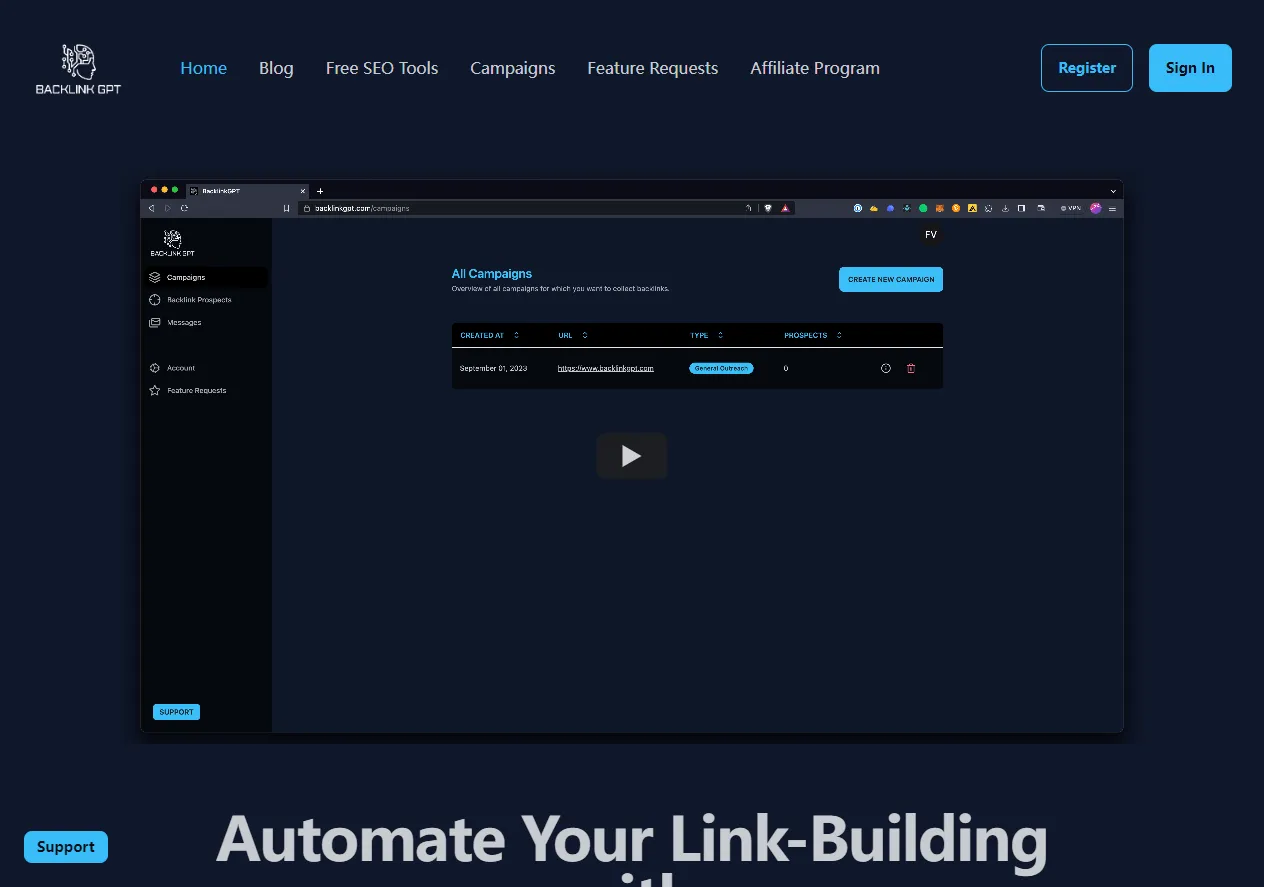Click the 'Automate Your Link-Building' heading
This screenshot has height=887, width=1264.
(x=632, y=839)
